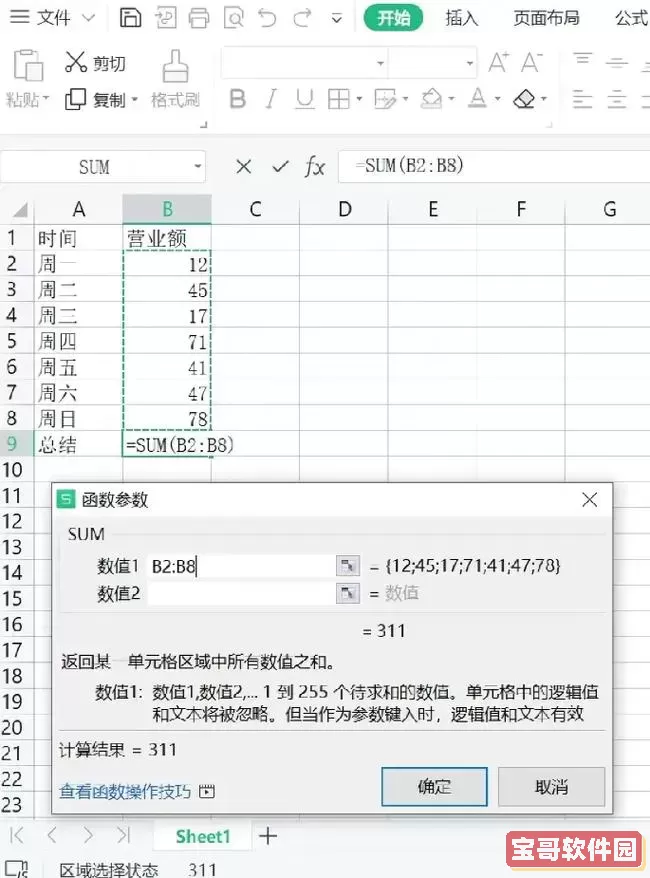The image size is (650, 878).
Task: Click the Save icon in quick toolbar
Action: click(130, 18)
